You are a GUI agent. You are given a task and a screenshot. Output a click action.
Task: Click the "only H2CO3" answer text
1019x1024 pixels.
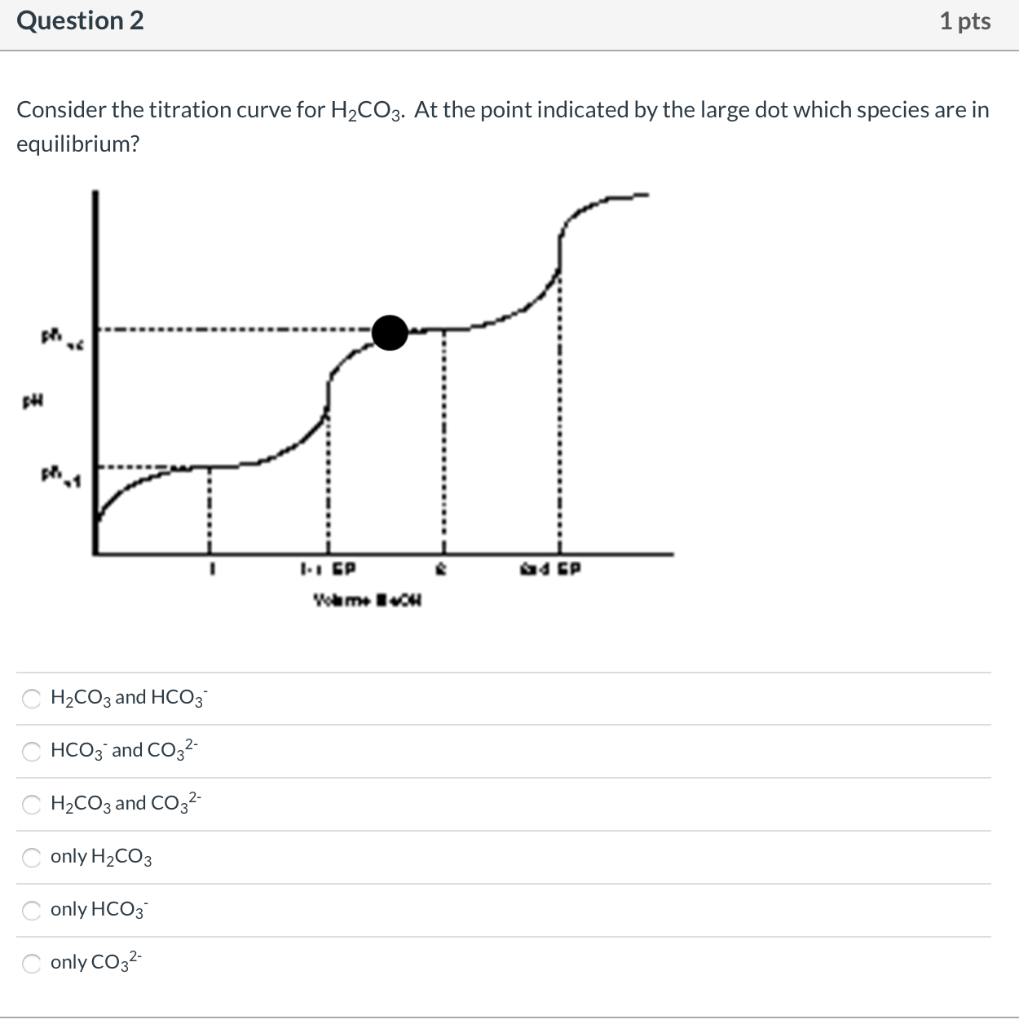coord(99,857)
